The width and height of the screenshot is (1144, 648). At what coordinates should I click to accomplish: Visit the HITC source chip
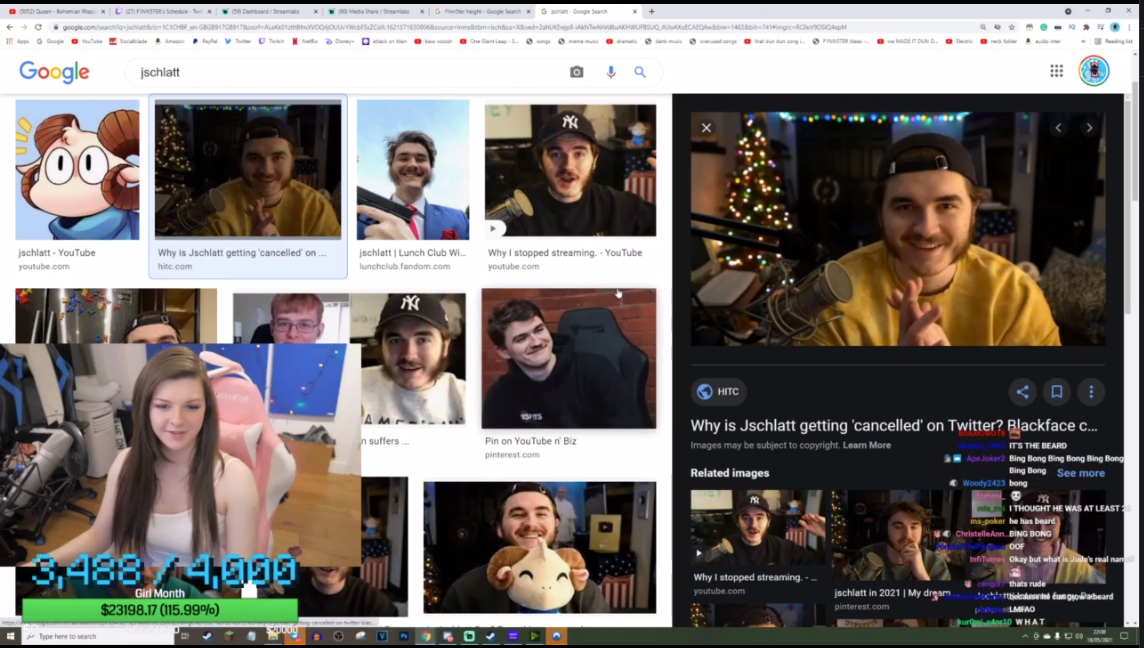tap(719, 392)
